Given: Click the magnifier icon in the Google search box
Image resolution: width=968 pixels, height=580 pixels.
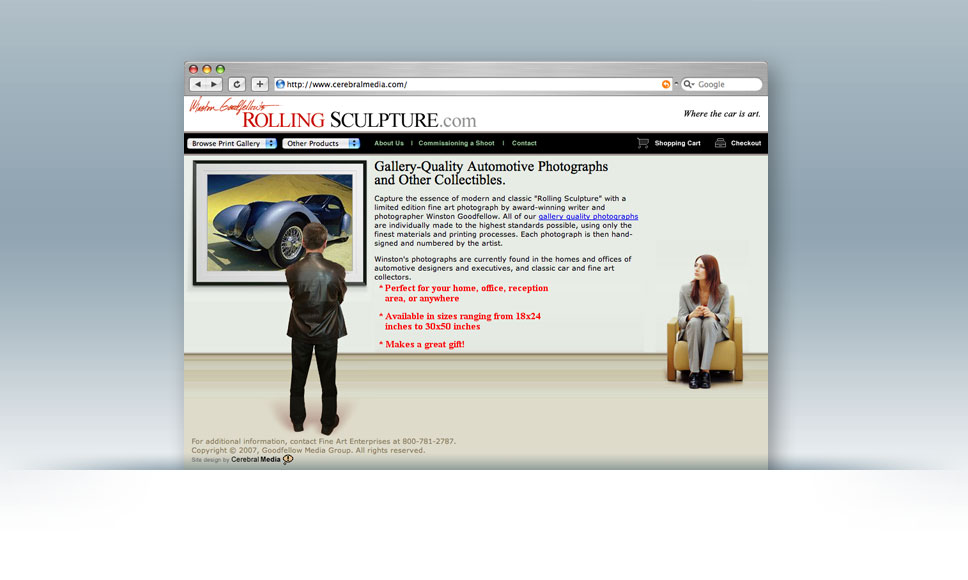Looking at the screenshot, I should coord(688,85).
